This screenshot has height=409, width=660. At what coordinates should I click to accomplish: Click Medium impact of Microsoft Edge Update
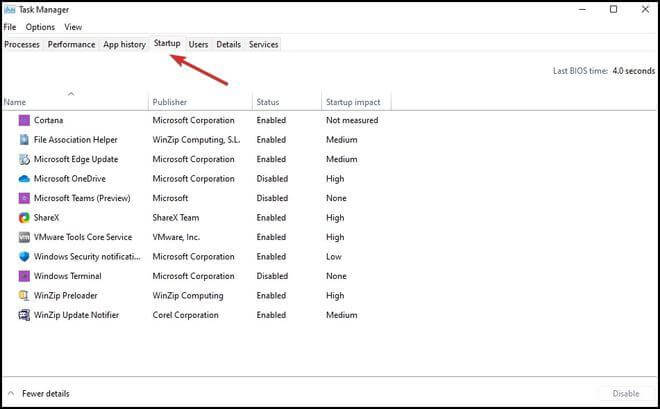tap(342, 159)
